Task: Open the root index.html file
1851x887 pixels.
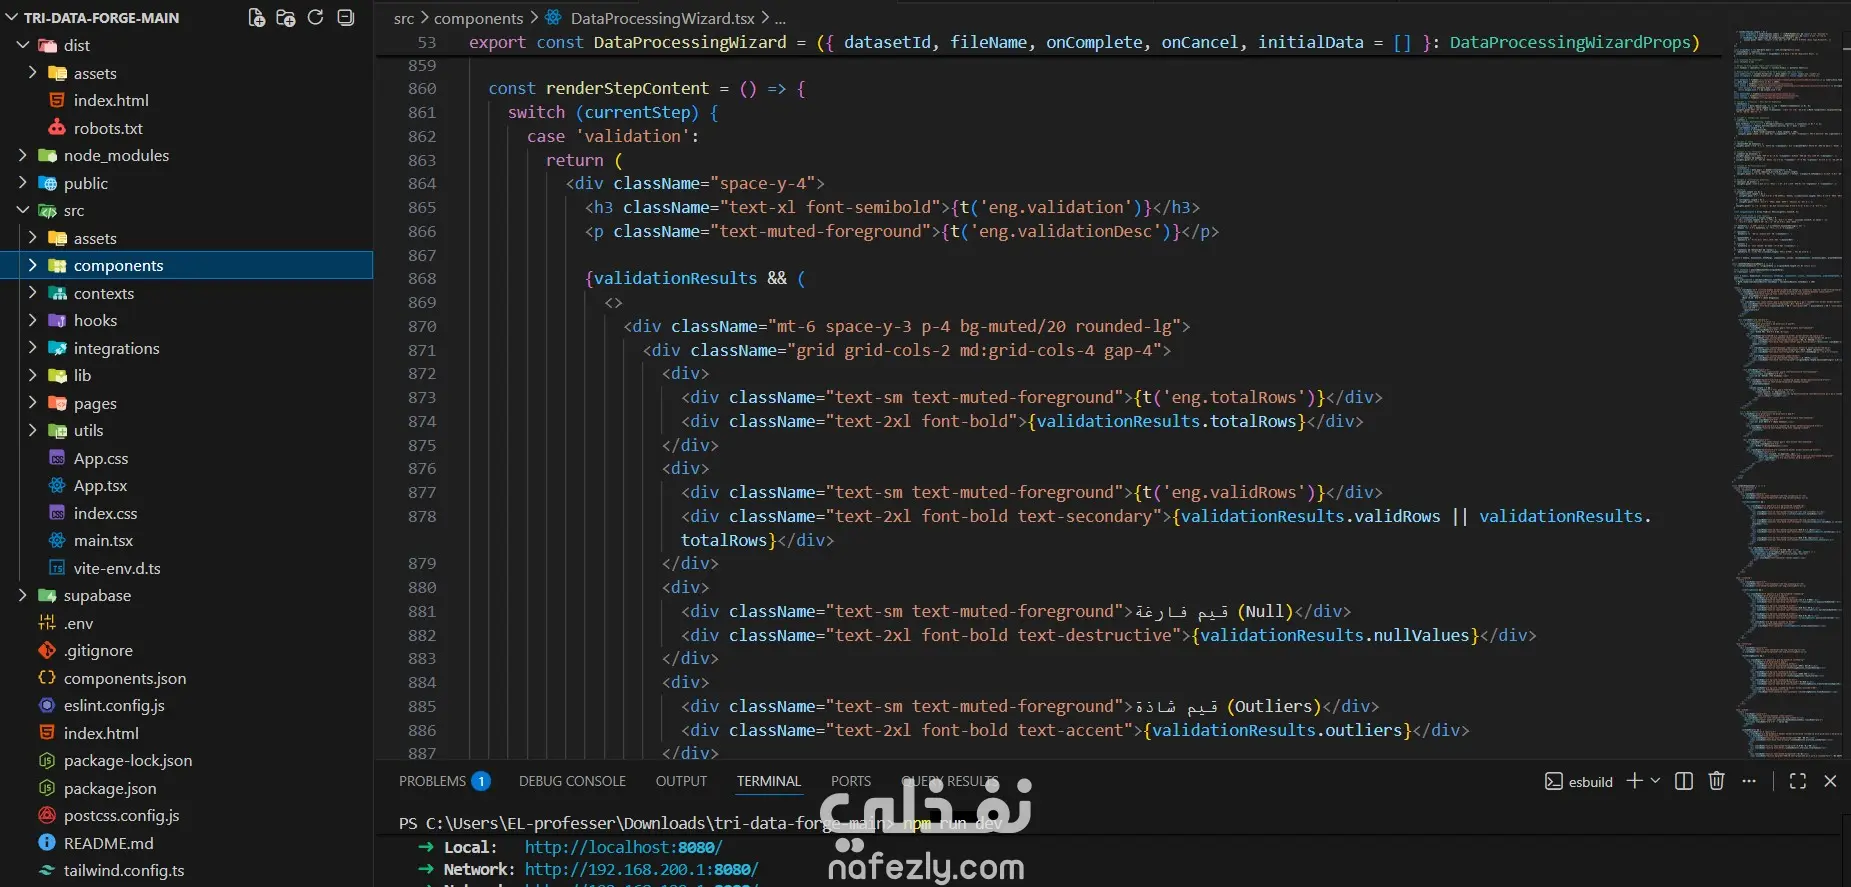Action: [101, 733]
